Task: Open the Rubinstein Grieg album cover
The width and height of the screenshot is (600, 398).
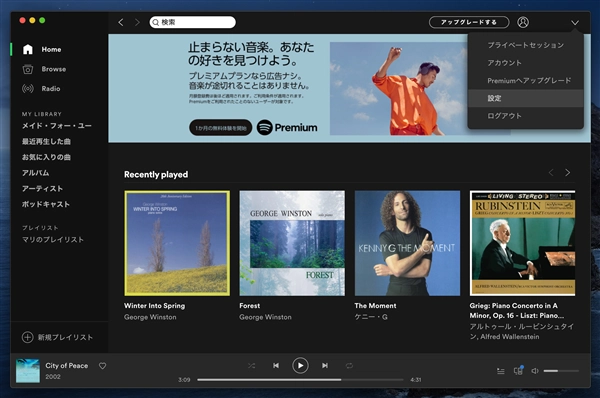Action: click(522, 243)
